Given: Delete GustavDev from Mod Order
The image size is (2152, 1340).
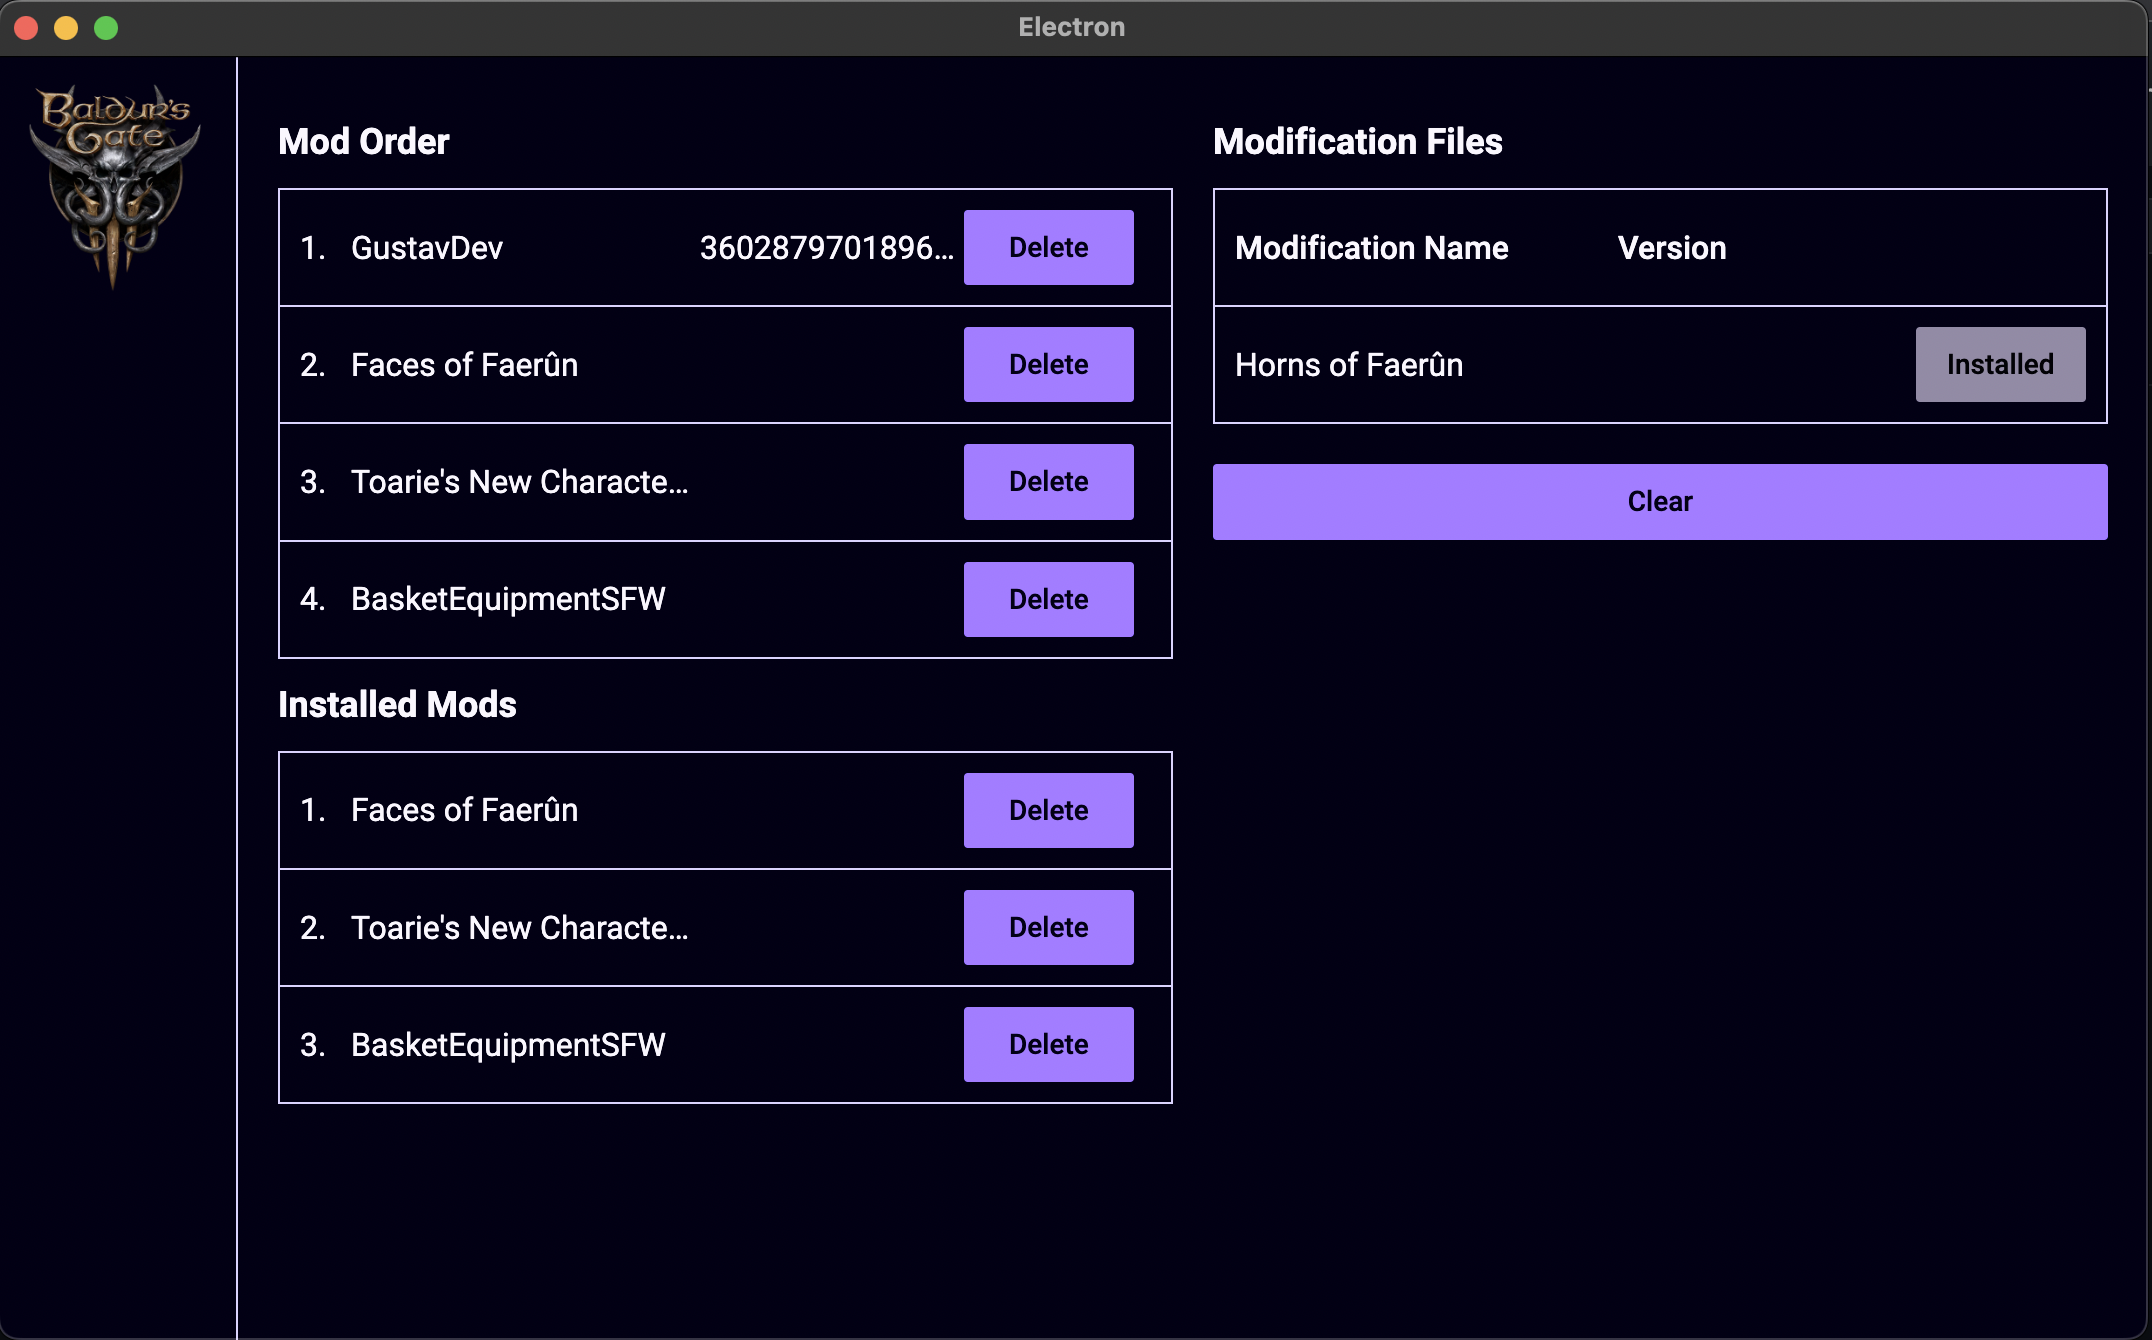Looking at the screenshot, I should pos(1047,247).
